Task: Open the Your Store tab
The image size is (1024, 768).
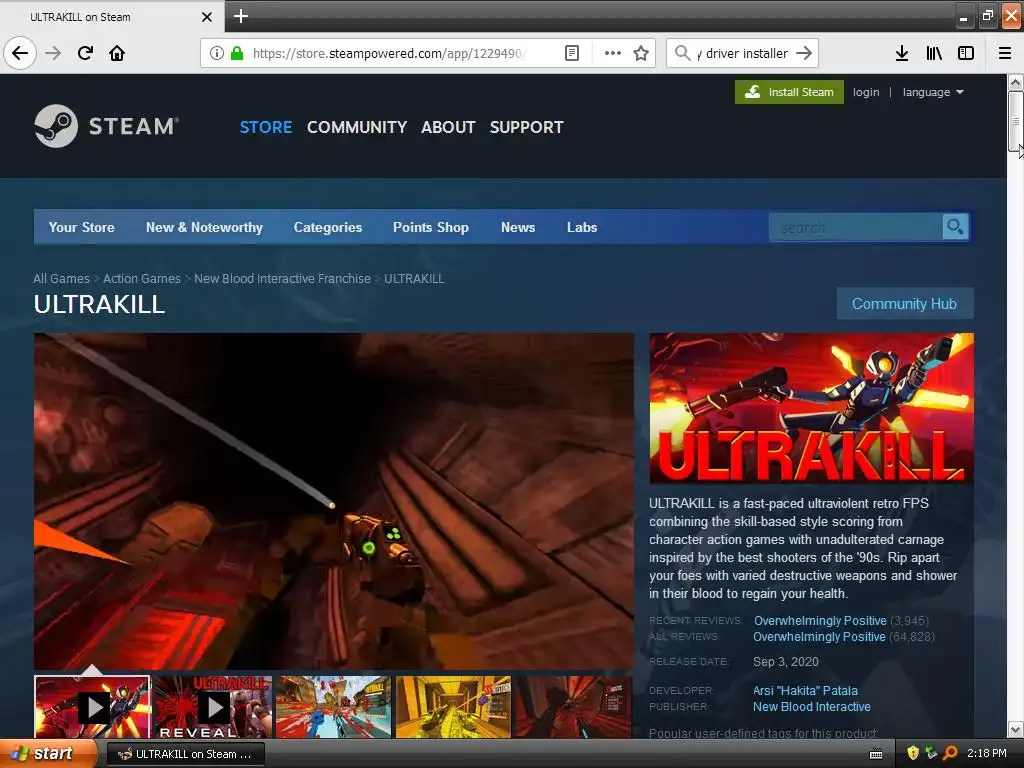Action: (82, 227)
